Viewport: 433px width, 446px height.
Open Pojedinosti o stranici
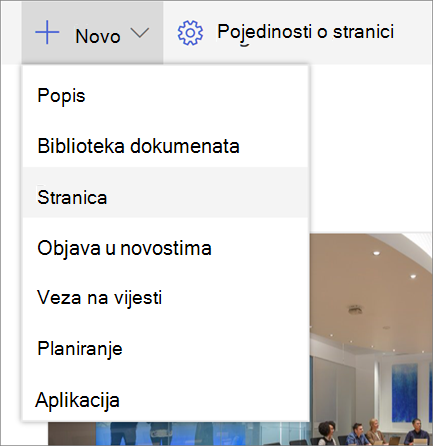[x=305, y=32]
